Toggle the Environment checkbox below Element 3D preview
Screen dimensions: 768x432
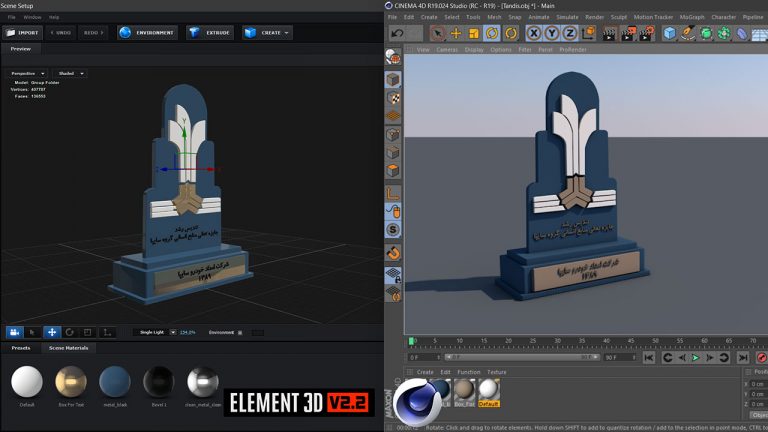pos(240,333)
